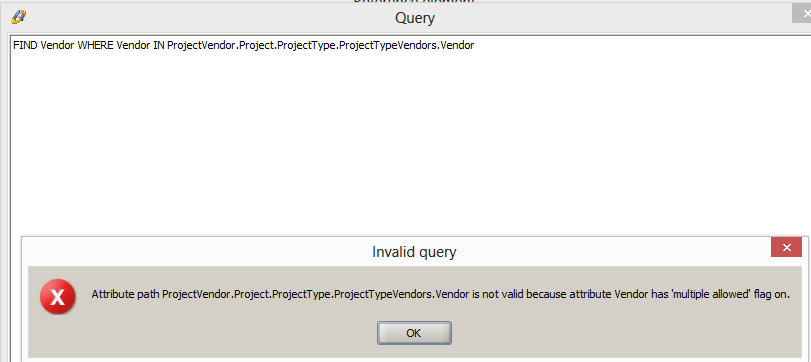
Task: Open the Query window application icon menu
Action: click(19, 17)
